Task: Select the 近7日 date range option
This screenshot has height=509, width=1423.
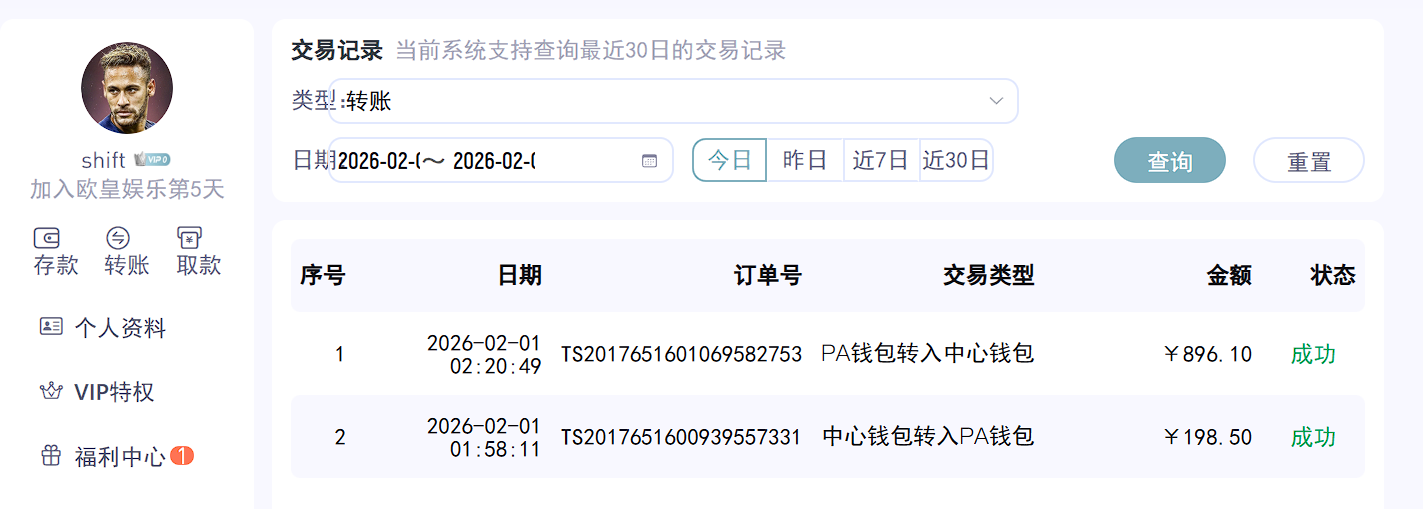Action: click(881, 160)
